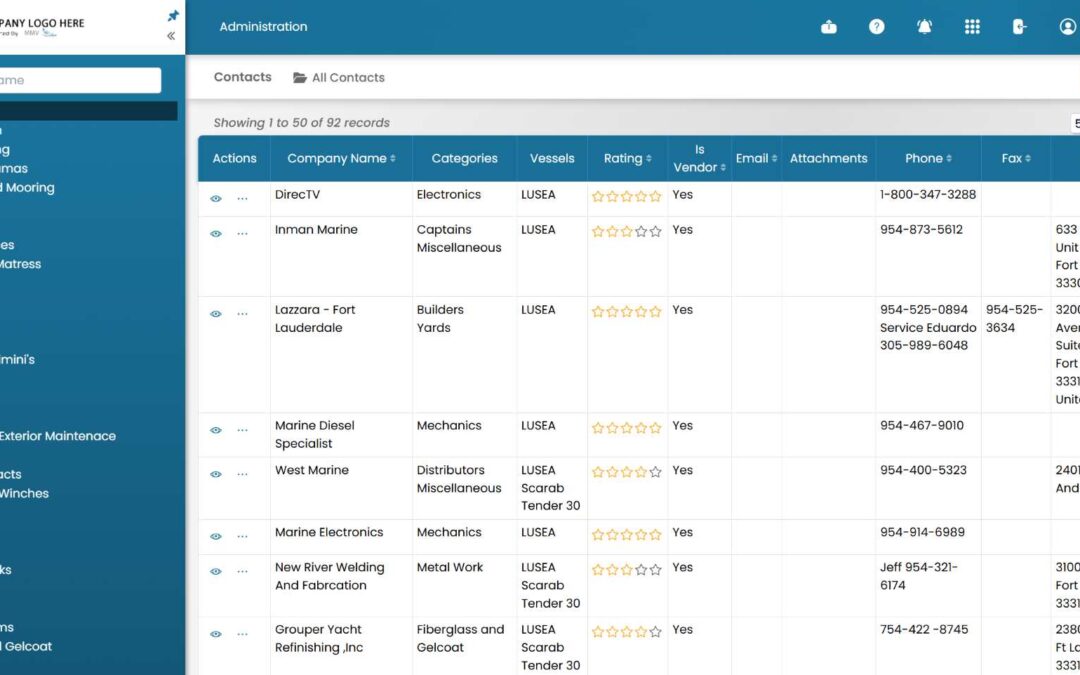Open the All Contacts folder tab

(339, 78)
